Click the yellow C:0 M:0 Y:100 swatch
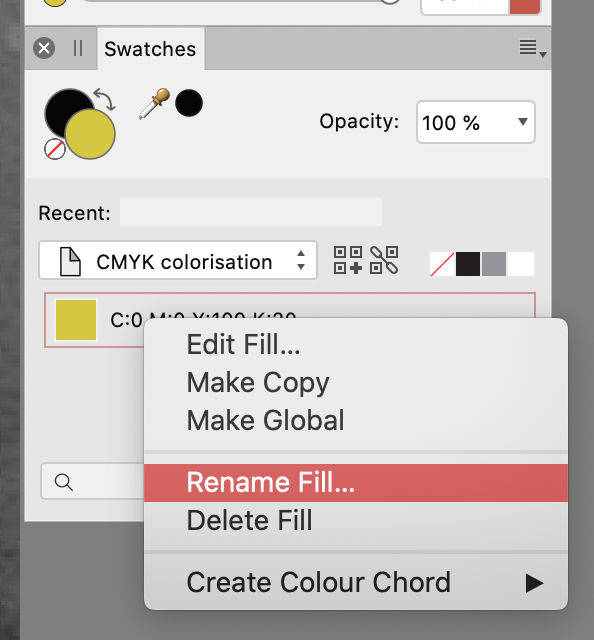This screenshot has height=640, width=594. (76, 320)
